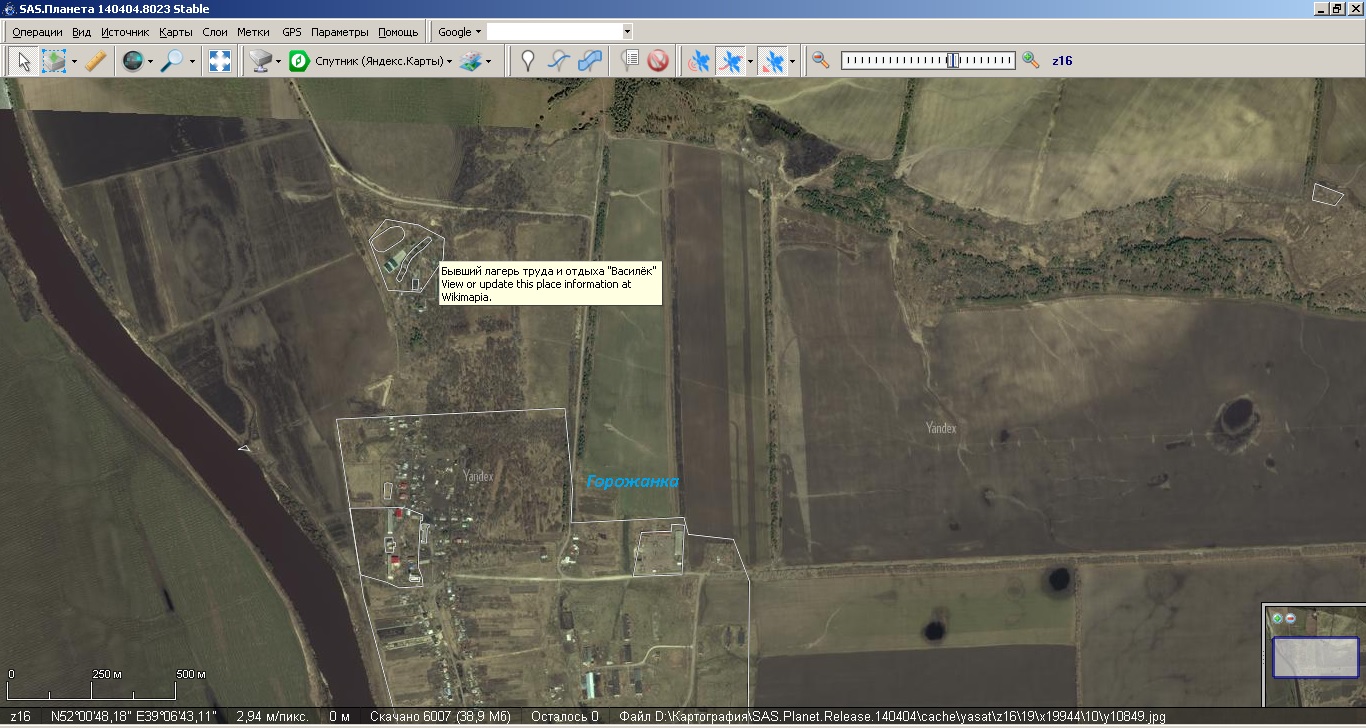Click the minimap blue viewport rectangle
This screenshot has width=1366, height=728.
point(1315,657)
